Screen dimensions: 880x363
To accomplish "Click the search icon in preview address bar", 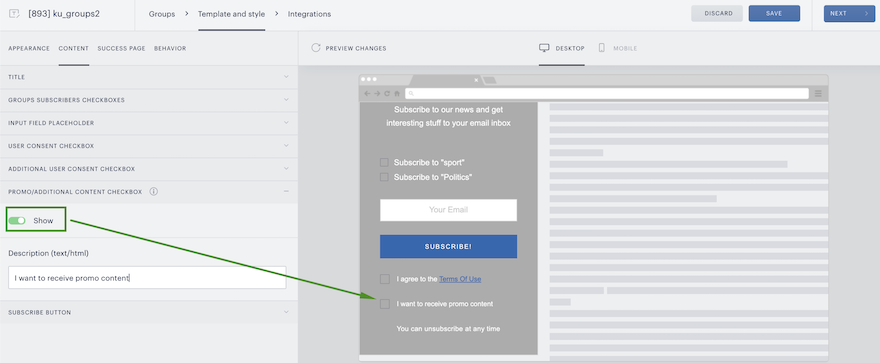I will coord(411,94).
